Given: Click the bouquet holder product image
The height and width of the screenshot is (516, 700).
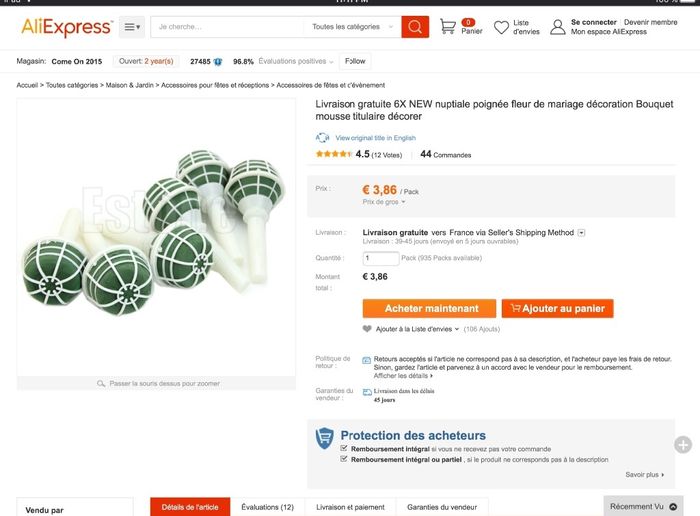Looking at the screenshot, I should point(156,237).
